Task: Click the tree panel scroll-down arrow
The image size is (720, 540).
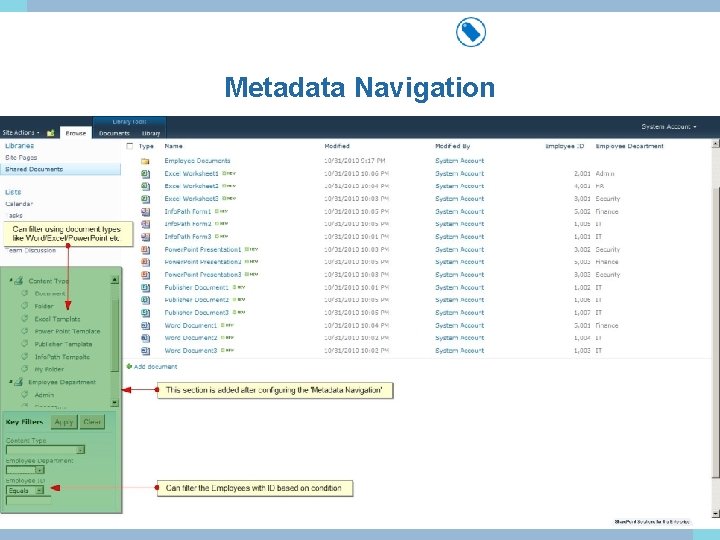Action: 115,403
